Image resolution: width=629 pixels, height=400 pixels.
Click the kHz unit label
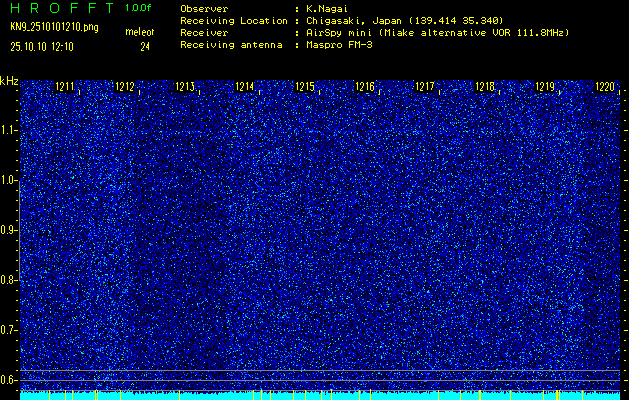point(9,80)
